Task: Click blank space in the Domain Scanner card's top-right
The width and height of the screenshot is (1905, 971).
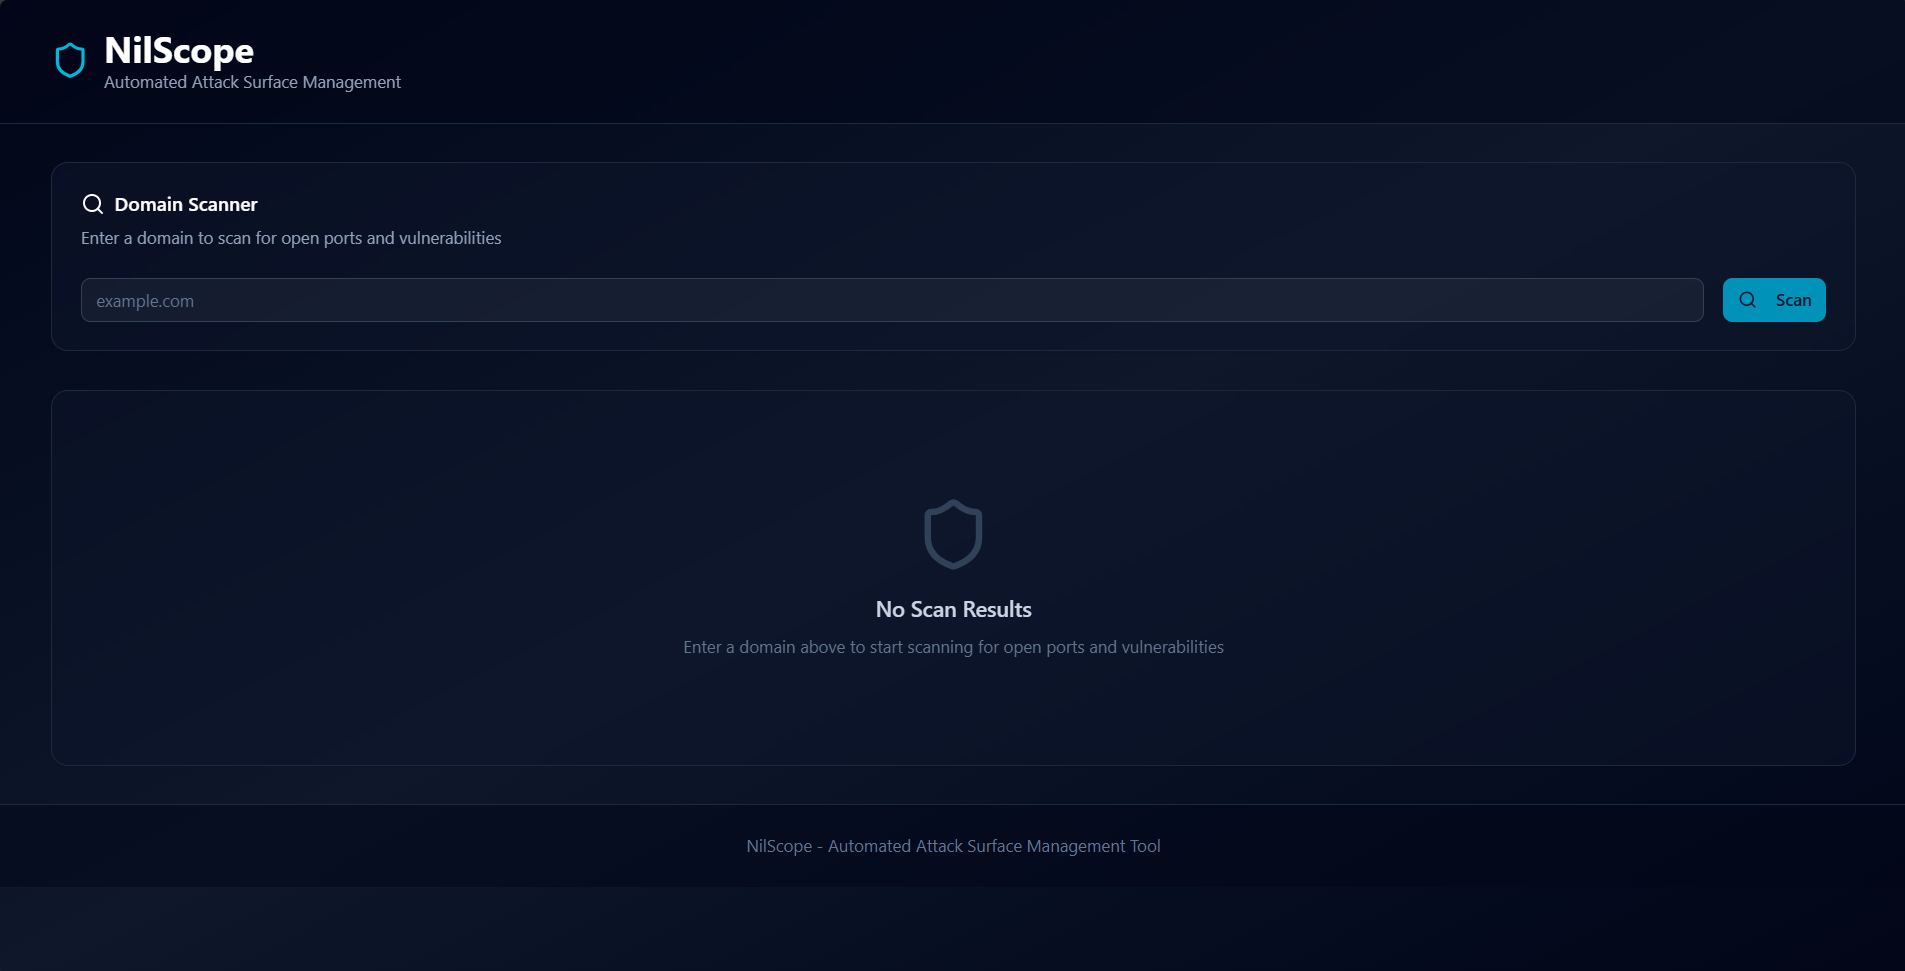Action: point(1600,210)
